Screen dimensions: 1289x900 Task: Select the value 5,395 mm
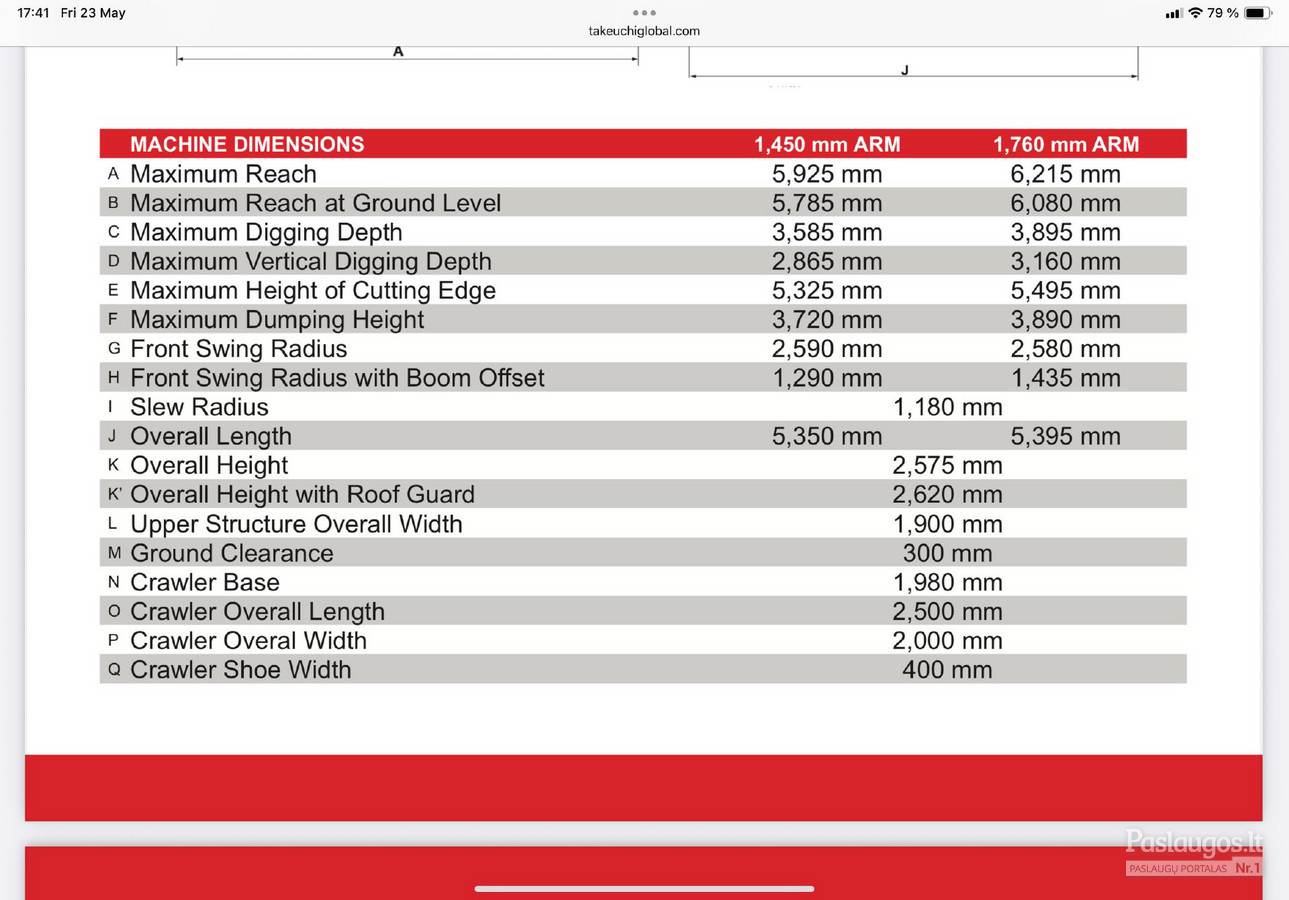pyautogui.click(x=1066, y=436)
